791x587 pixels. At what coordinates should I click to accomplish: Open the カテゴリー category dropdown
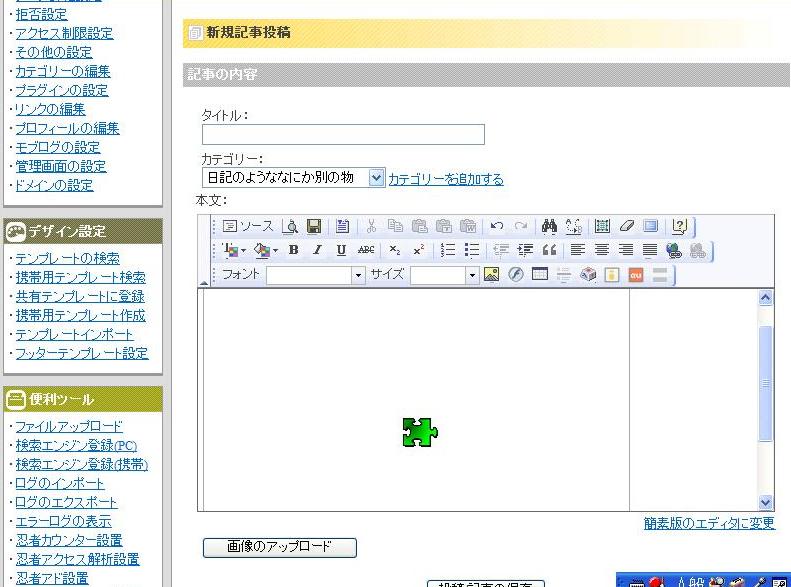[x=294, y=178]
